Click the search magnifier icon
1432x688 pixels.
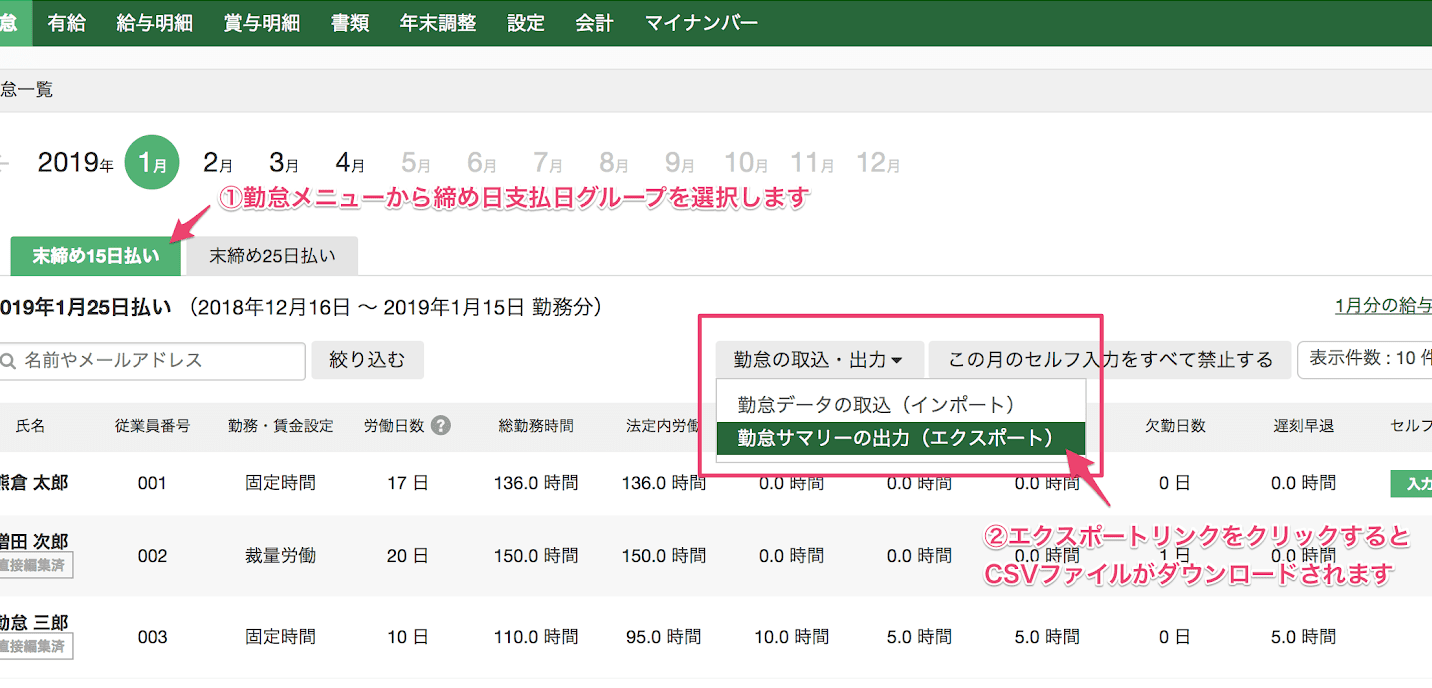coord(8,361)
